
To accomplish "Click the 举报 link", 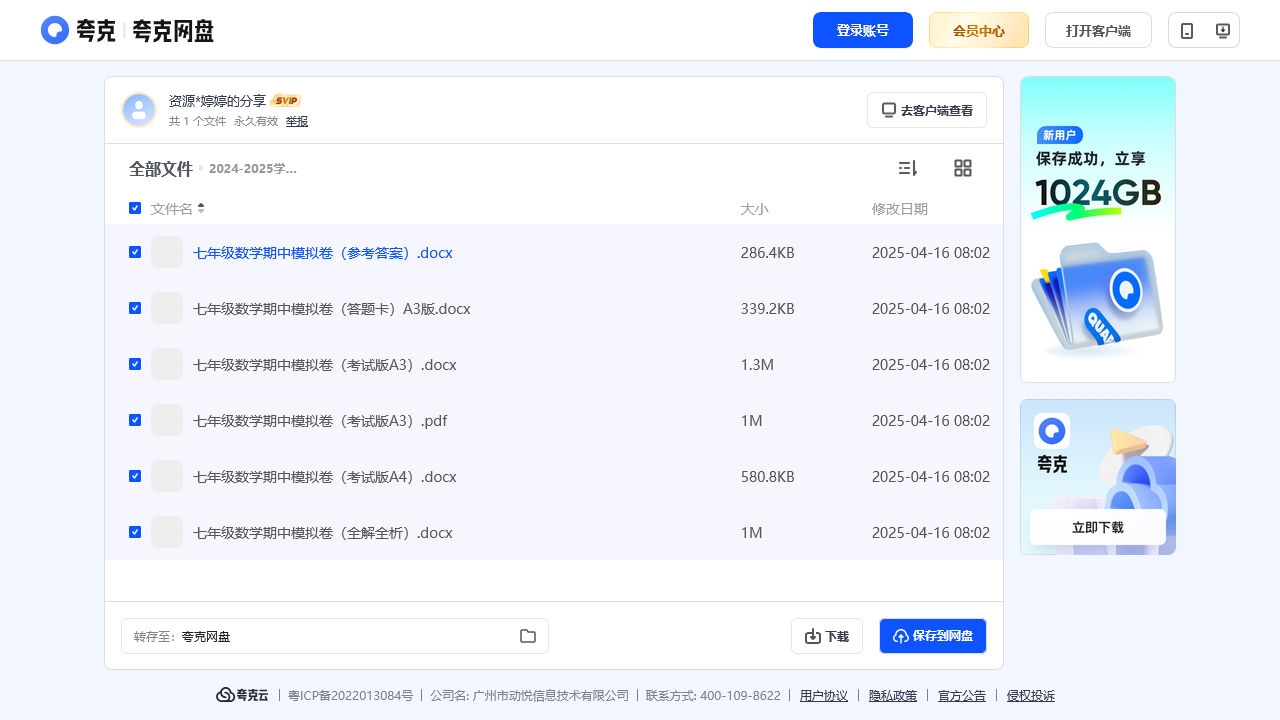I will [297, 121].
